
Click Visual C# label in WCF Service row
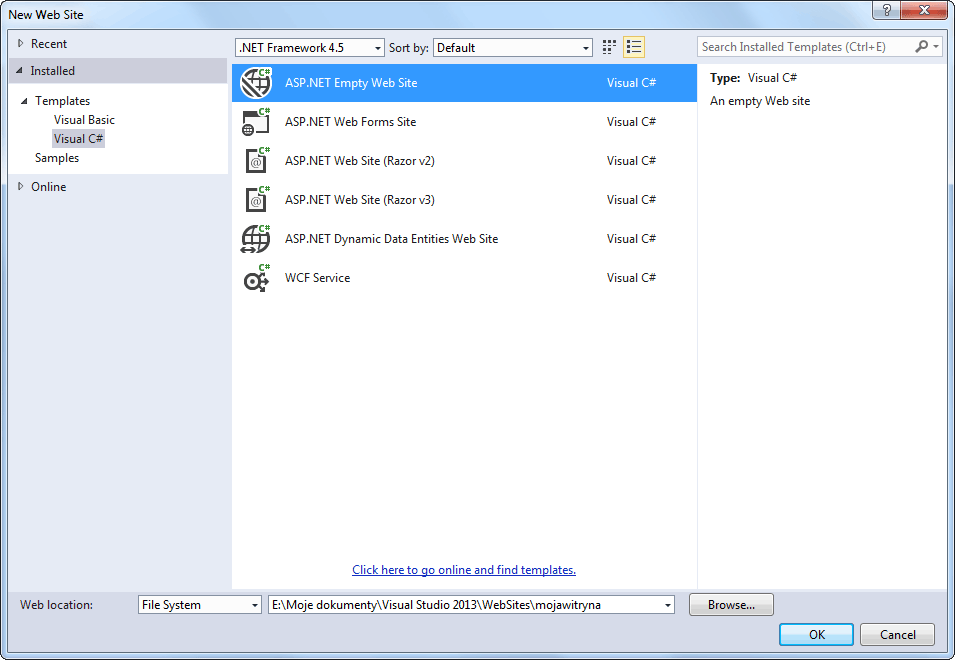point(632,278)
